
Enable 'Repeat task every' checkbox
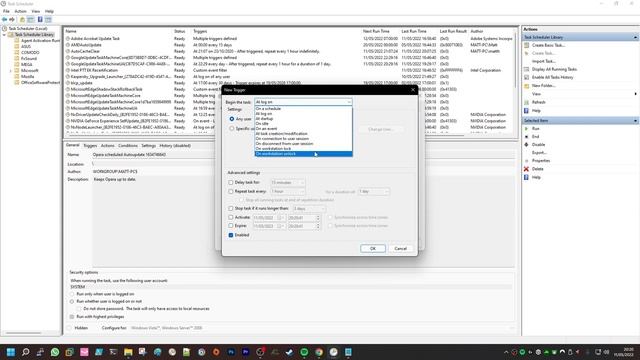231,191
